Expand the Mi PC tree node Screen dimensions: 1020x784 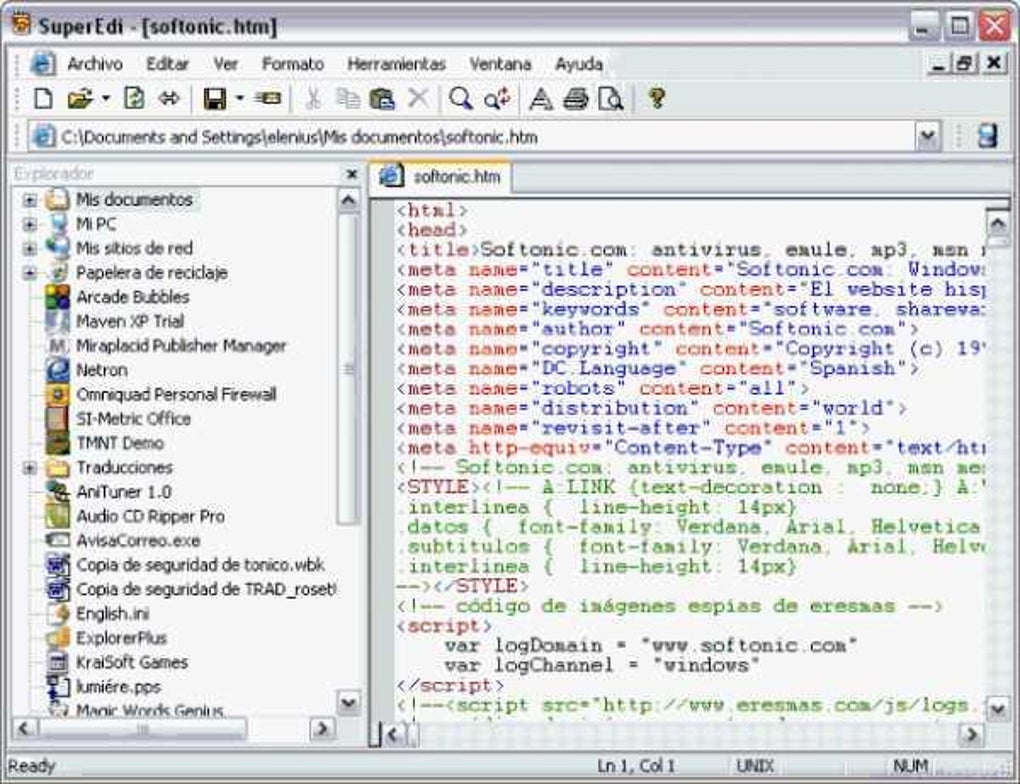(x=30, y=224)
